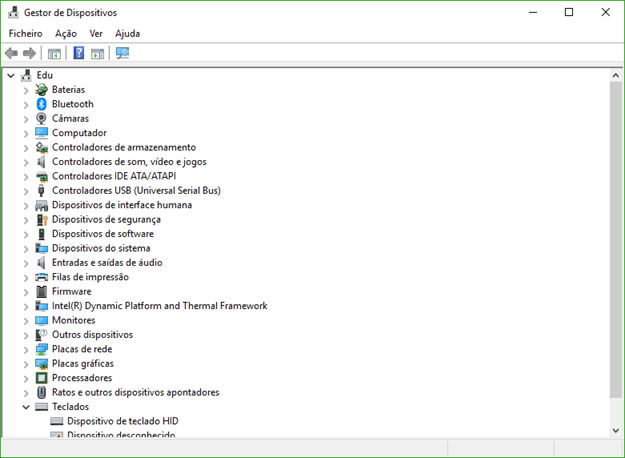Click the Filas de impressão printer icon
Screen dimensions: 625x458
click(x=41, y=277)
